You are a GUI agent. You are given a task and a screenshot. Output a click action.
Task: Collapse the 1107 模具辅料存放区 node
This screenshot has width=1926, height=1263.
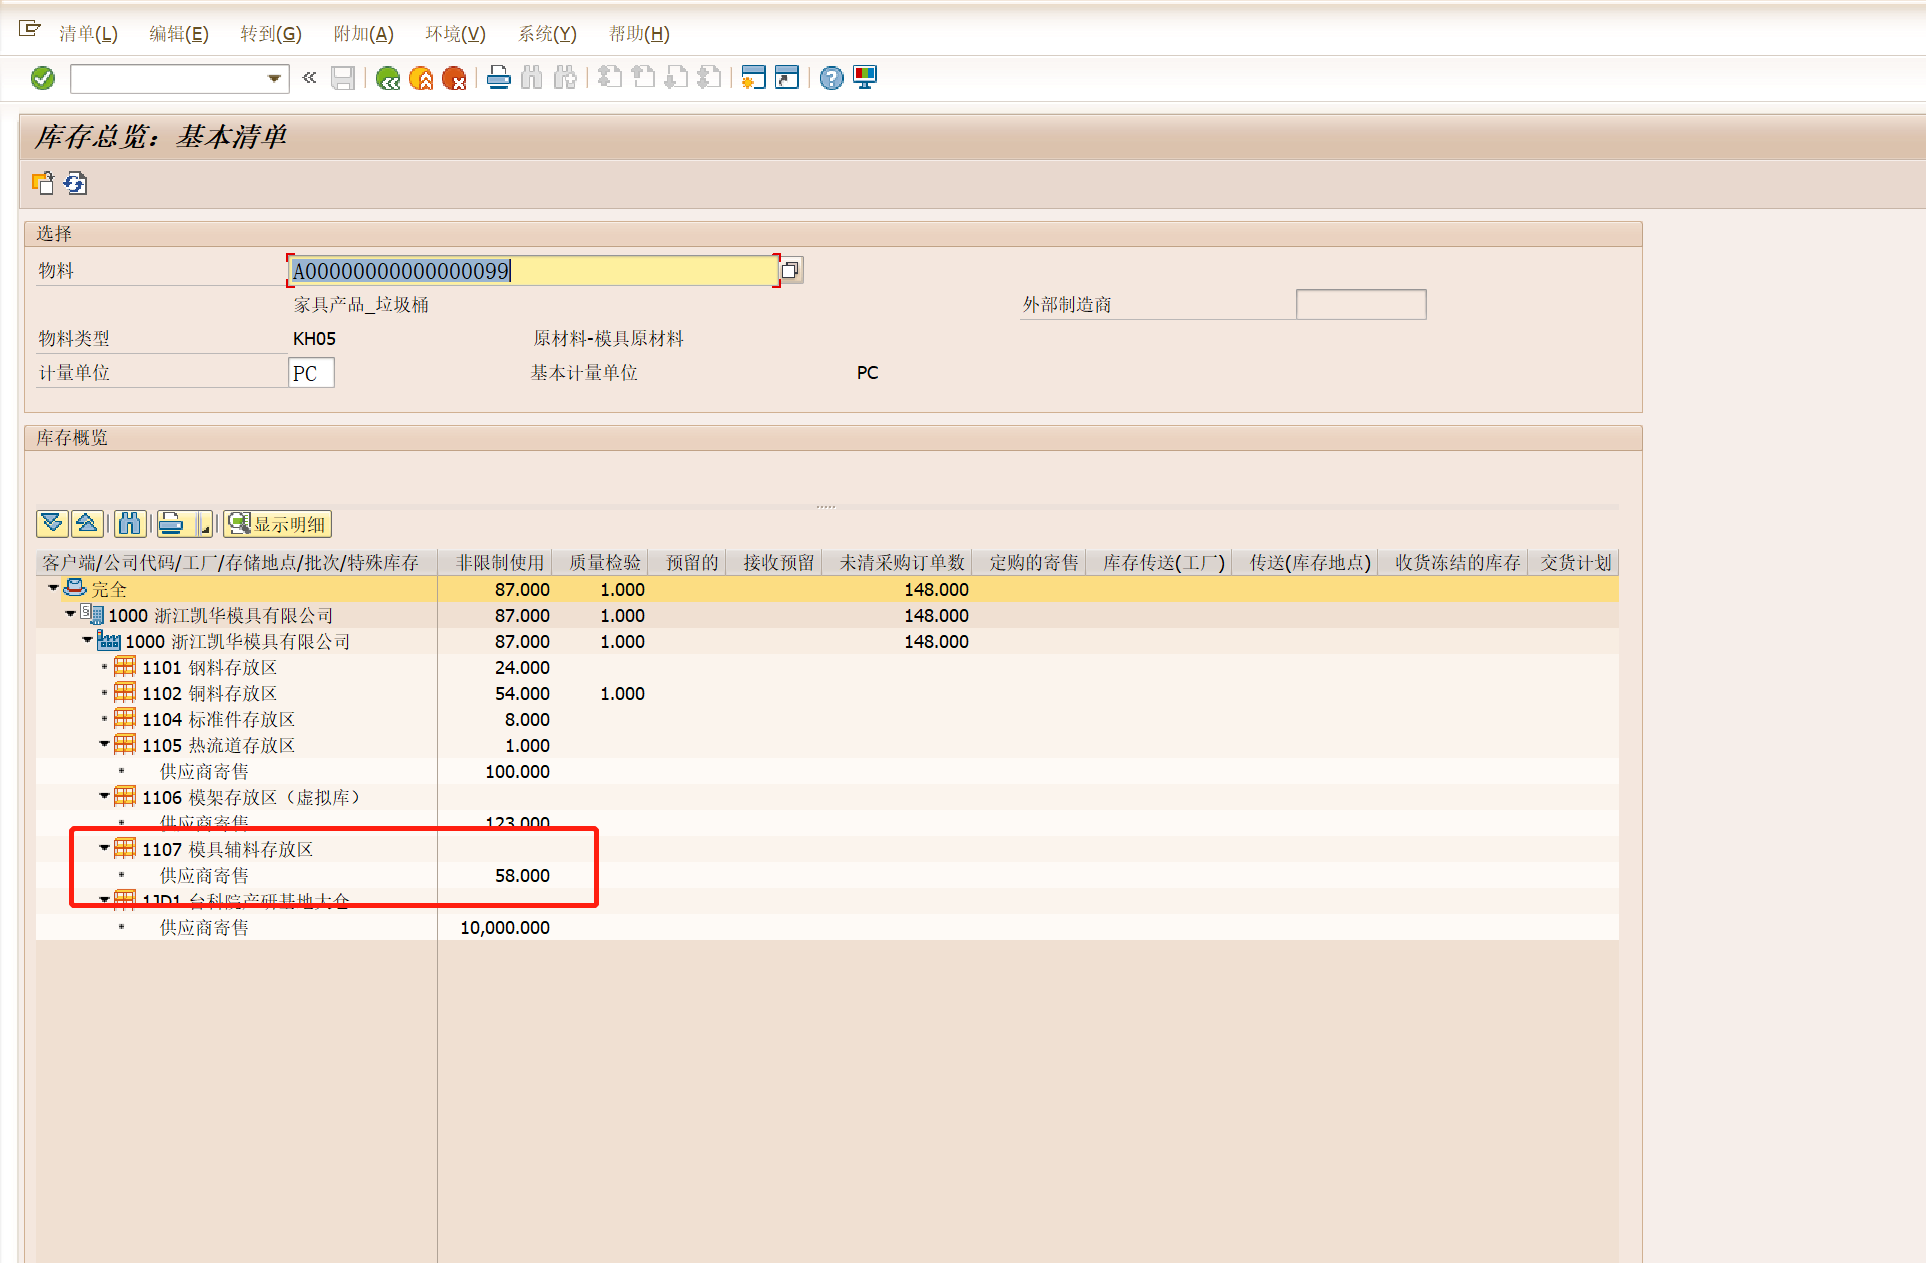click(x=104, y=848)
